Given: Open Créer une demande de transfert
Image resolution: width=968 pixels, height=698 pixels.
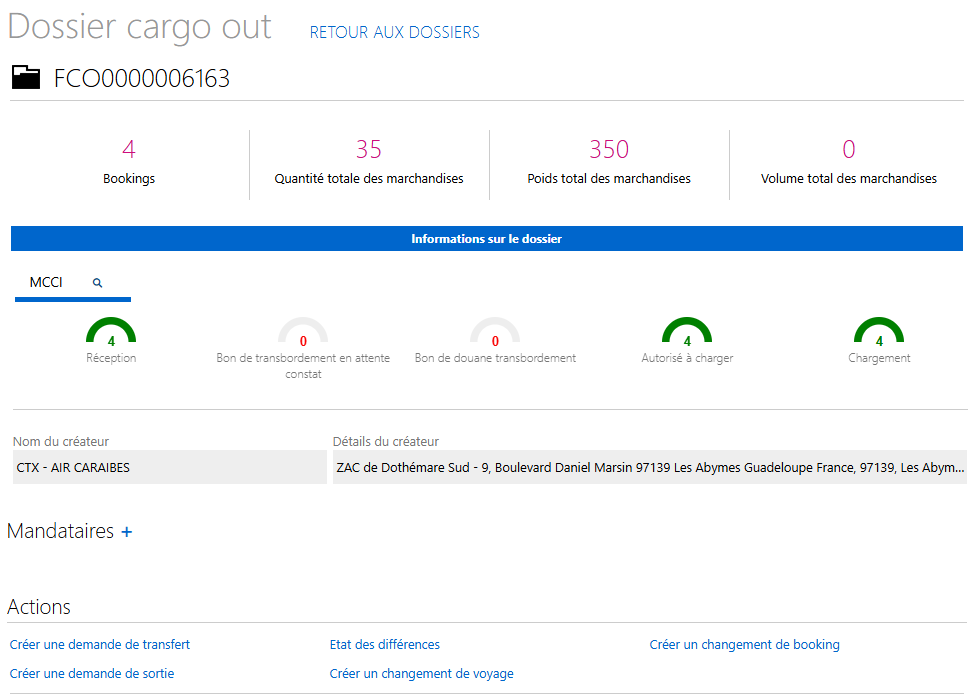Looking at the screenshot, I should click(x=99, y=645).
